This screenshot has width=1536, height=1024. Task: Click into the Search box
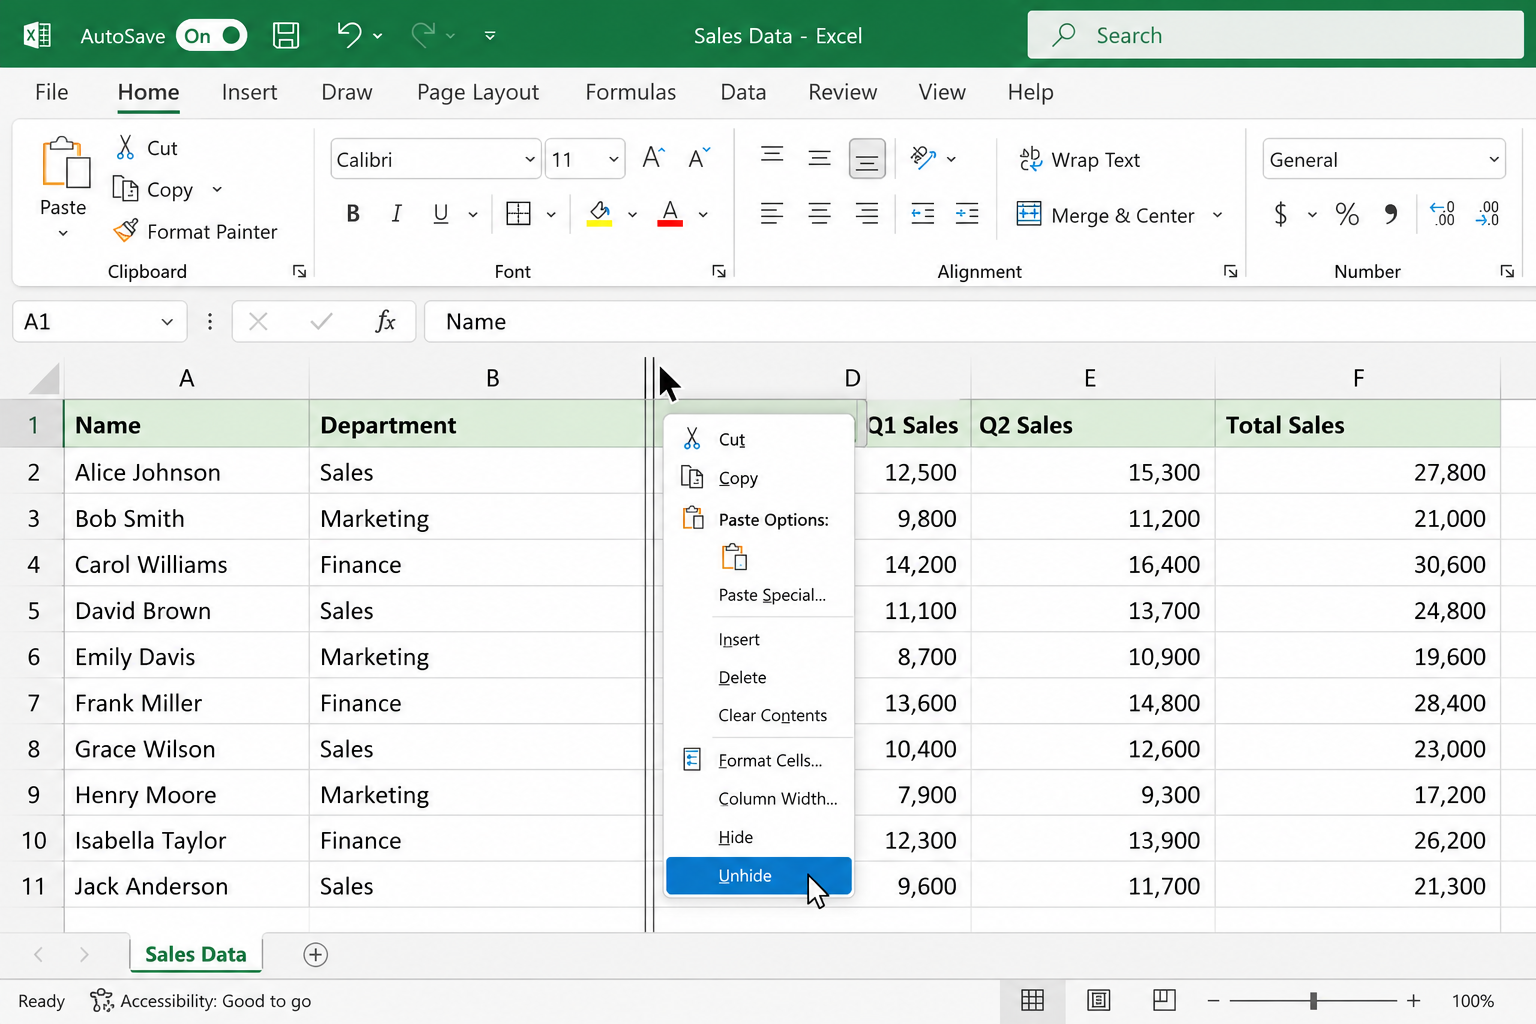1275,35
